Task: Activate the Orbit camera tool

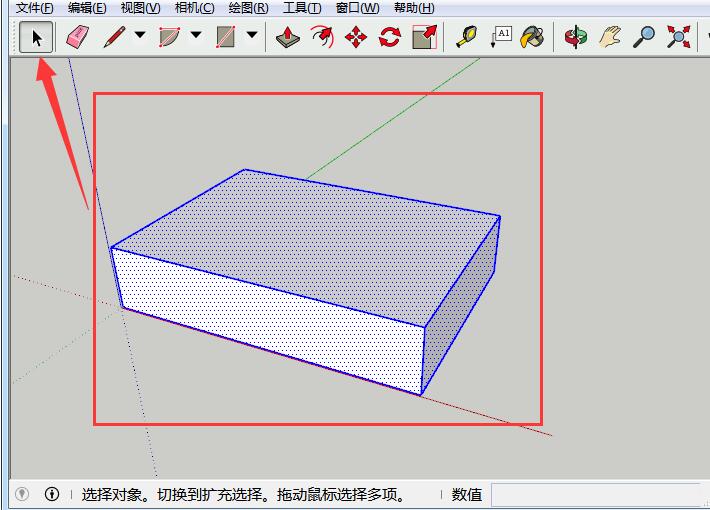Action: [576, 37]
